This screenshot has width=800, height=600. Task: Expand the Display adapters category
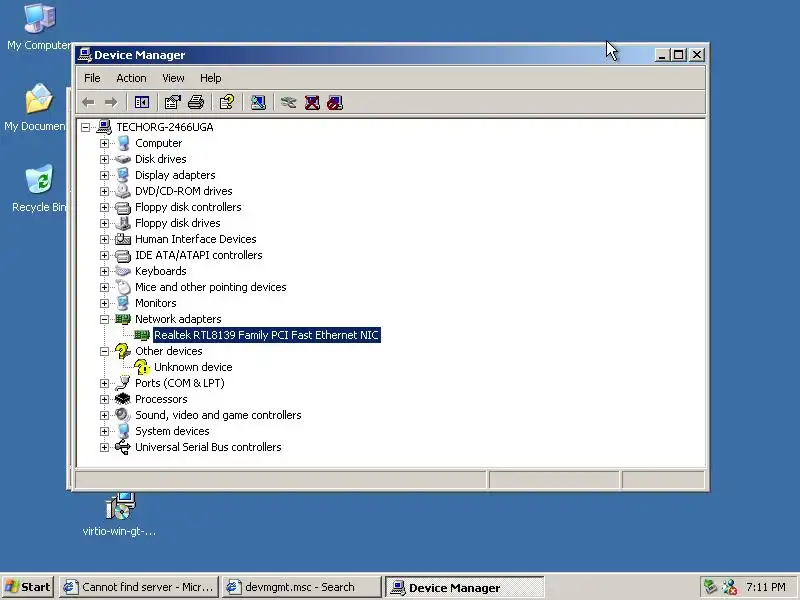pos(105,175)
